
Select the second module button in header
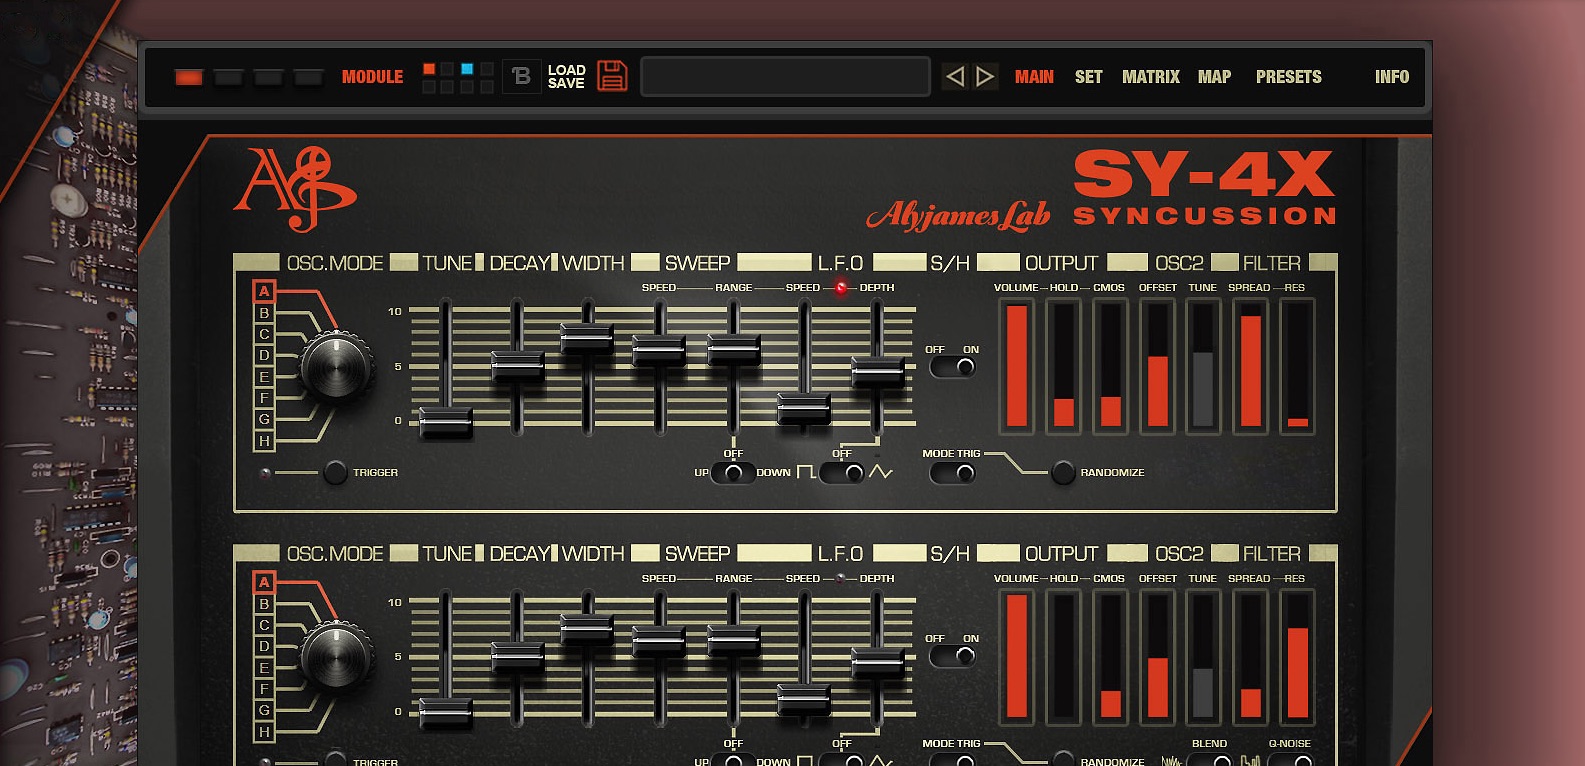[228, 77]
